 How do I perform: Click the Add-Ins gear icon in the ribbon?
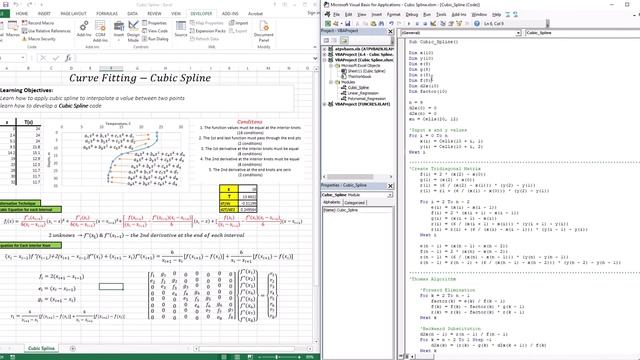(84, 29)
